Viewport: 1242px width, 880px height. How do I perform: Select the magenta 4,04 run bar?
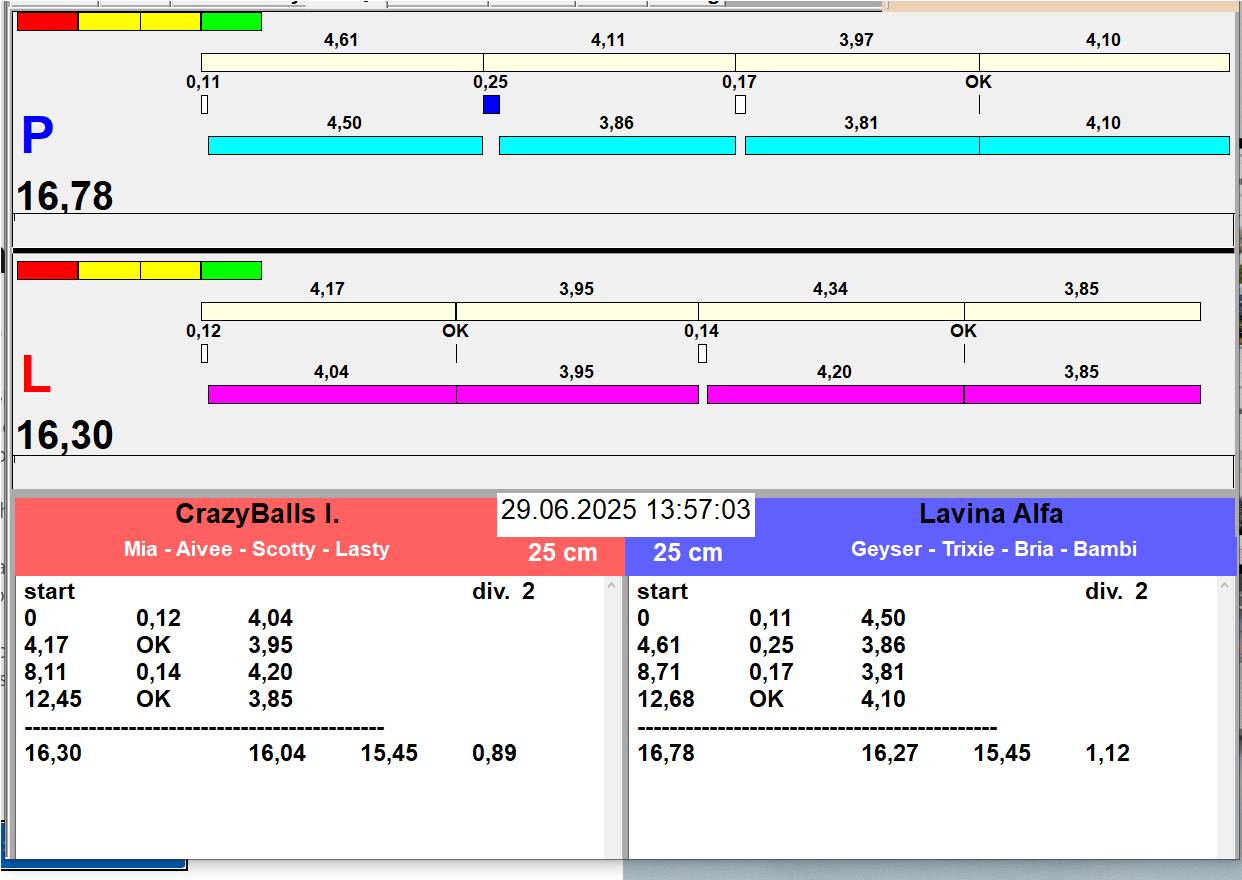coord(332,394)
